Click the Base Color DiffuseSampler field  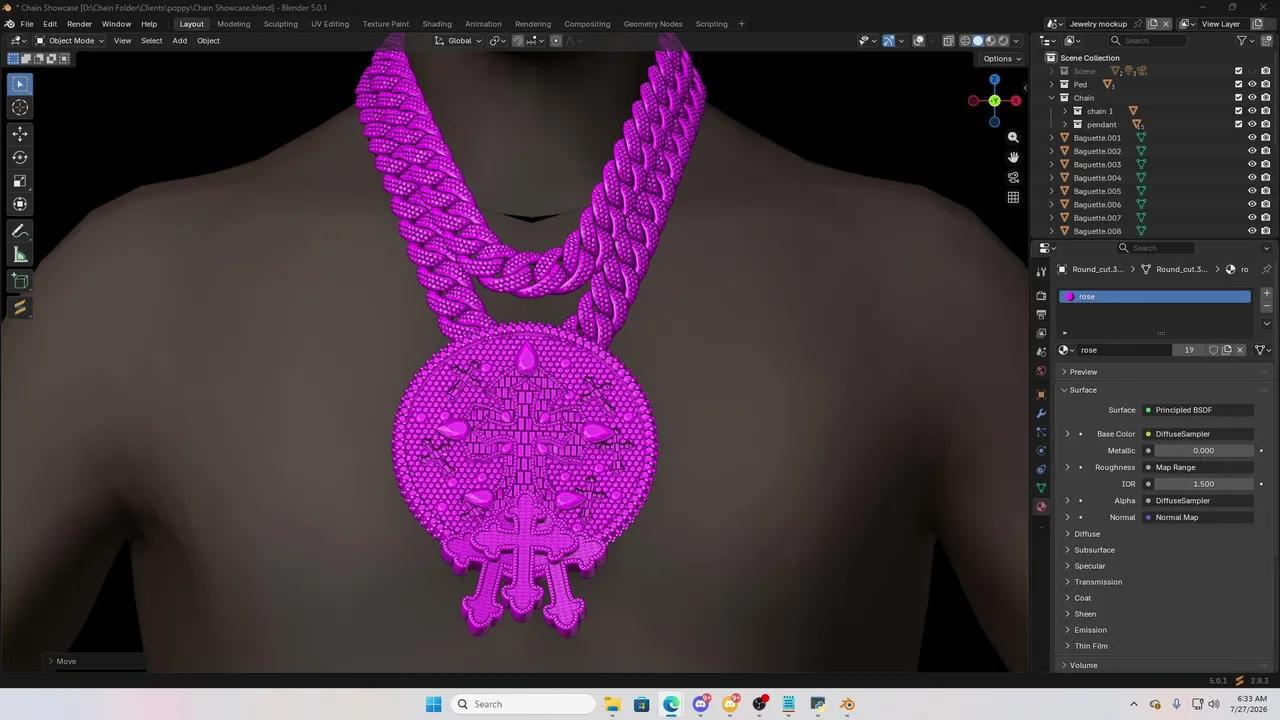[x=1198, y=434]
